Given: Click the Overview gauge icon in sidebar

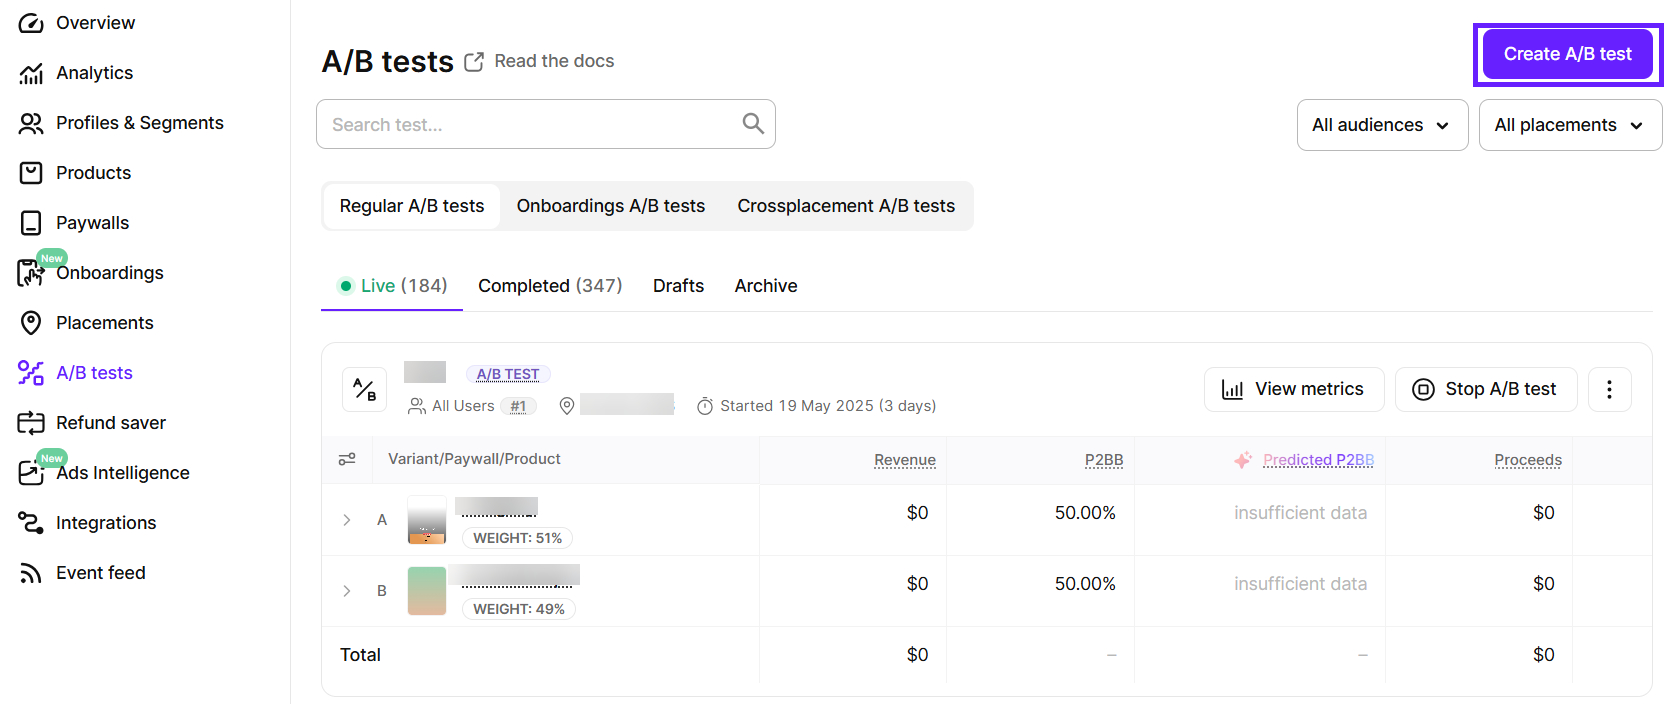Looking at the screenshot, I should [x=31, y=23].
